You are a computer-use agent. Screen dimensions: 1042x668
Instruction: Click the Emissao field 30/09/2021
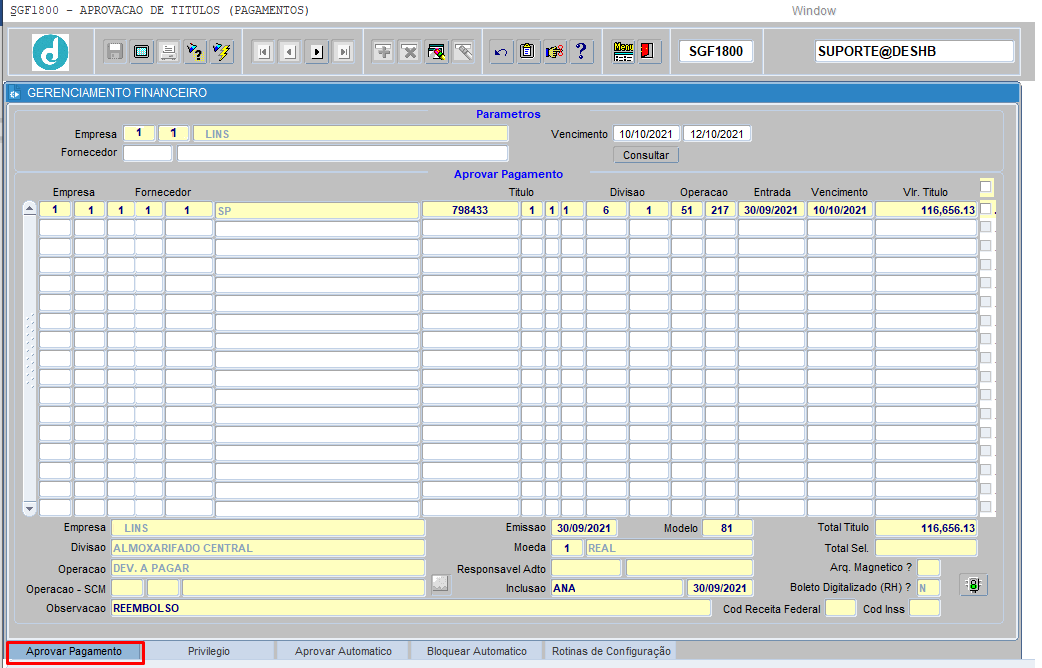[583, 528]
